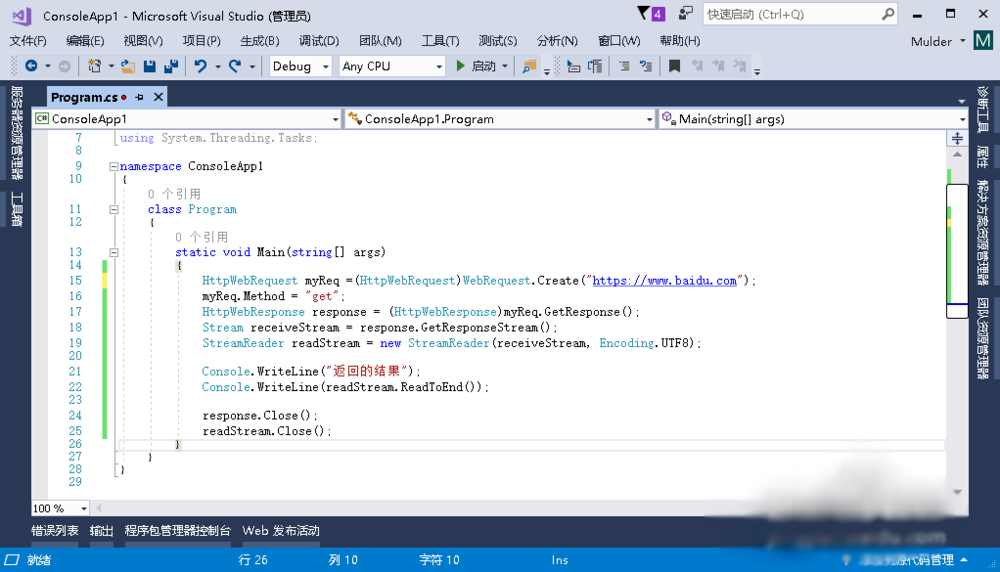The height and width of the screenshot is (572, 1000).
Task: Click the Save All toolbar icon
Action: [170, 66]
